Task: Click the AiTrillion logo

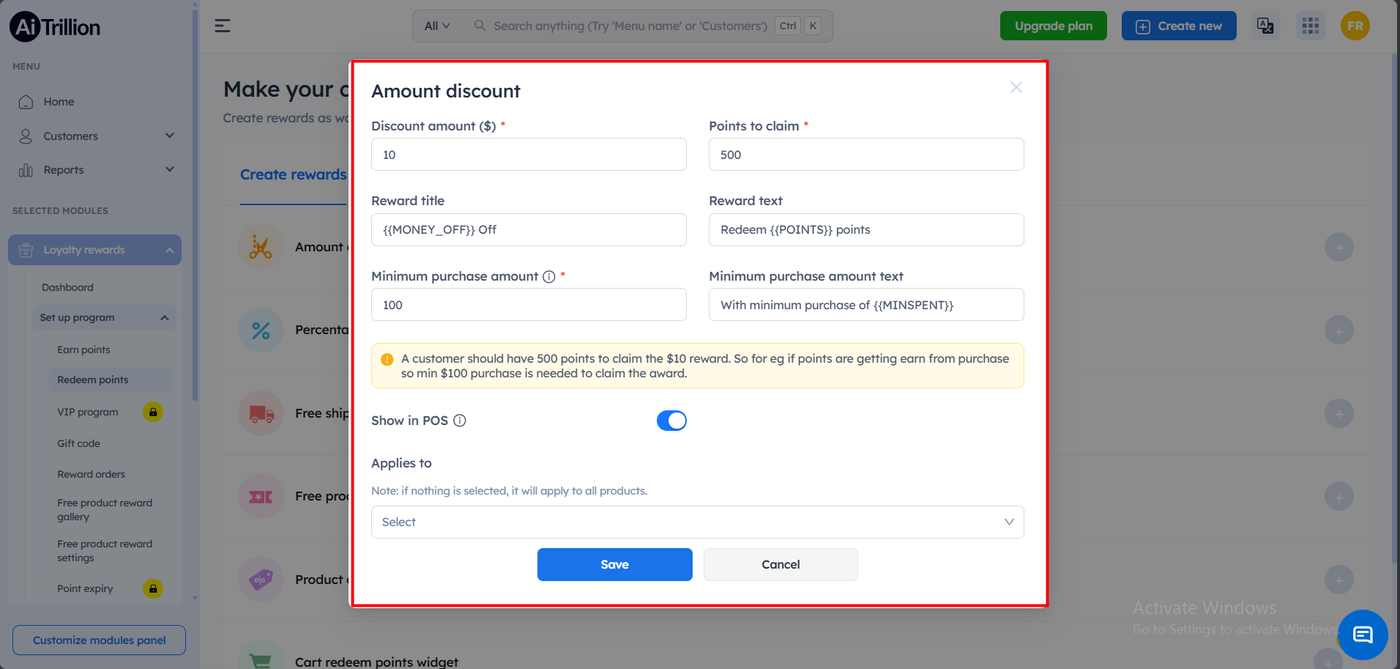Action: tap(55, 27)
